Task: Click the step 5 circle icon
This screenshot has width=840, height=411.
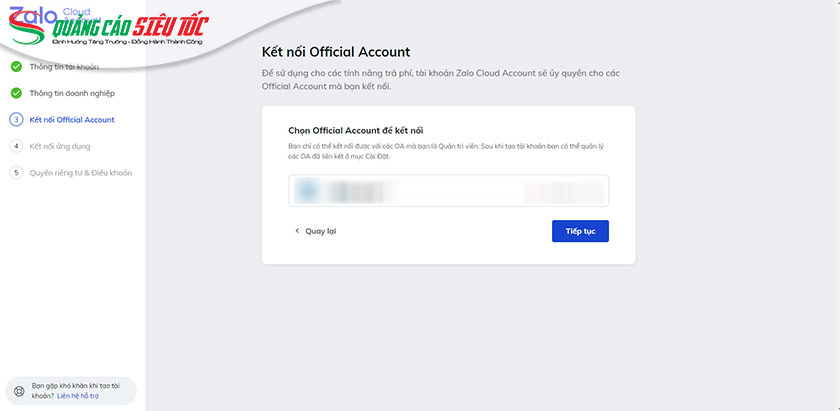Action: (x=16, y=172)
